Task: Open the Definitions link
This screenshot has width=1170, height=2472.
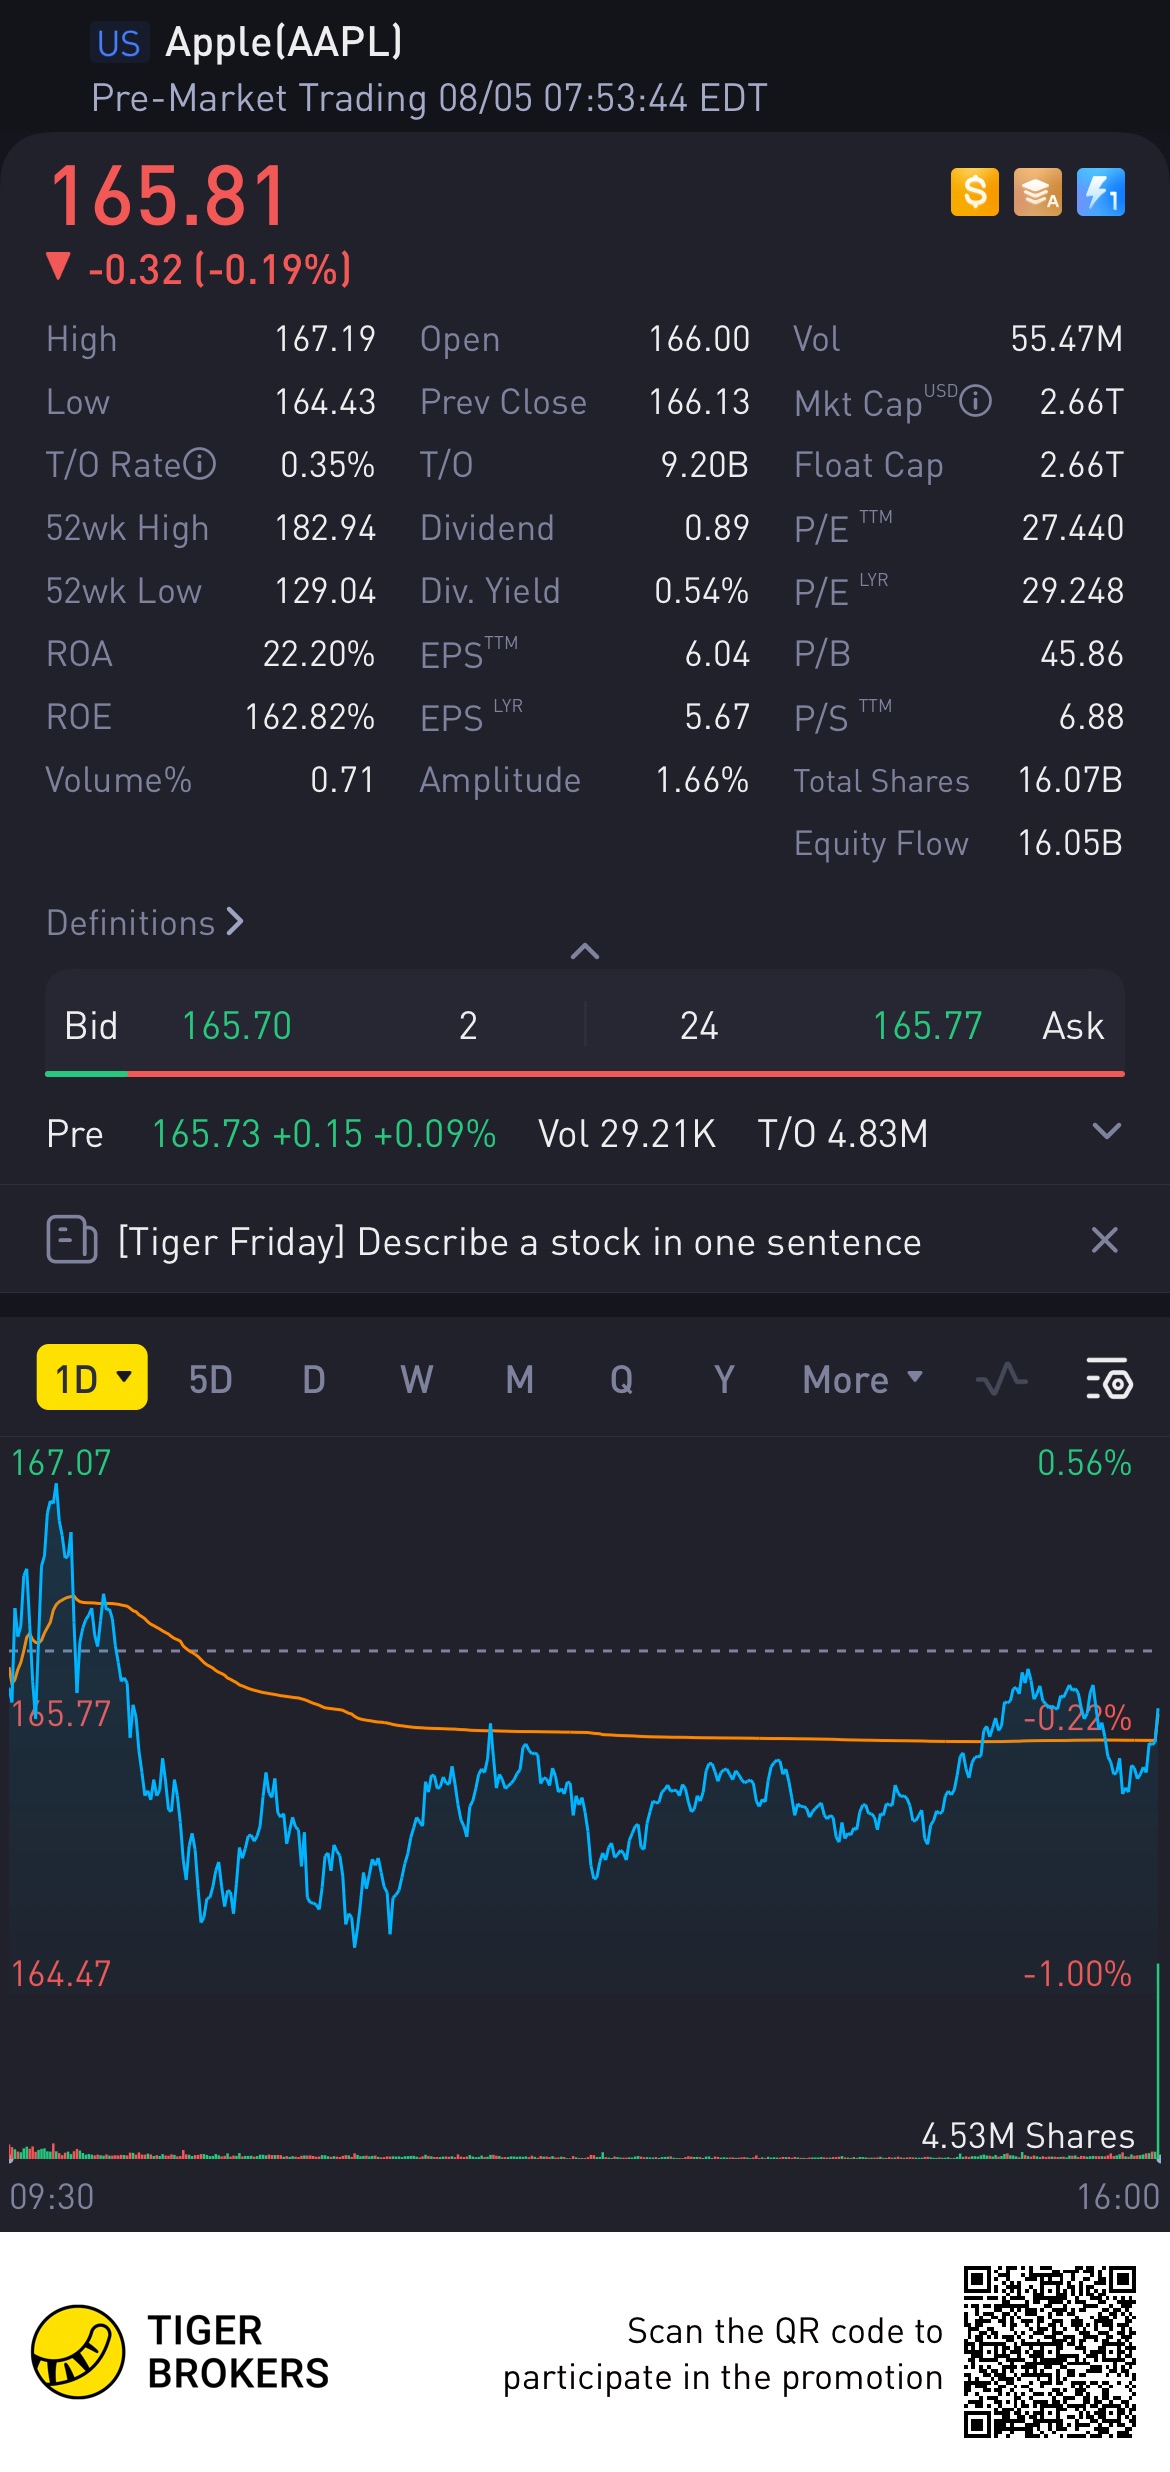Action: click(x=145, y=922)
